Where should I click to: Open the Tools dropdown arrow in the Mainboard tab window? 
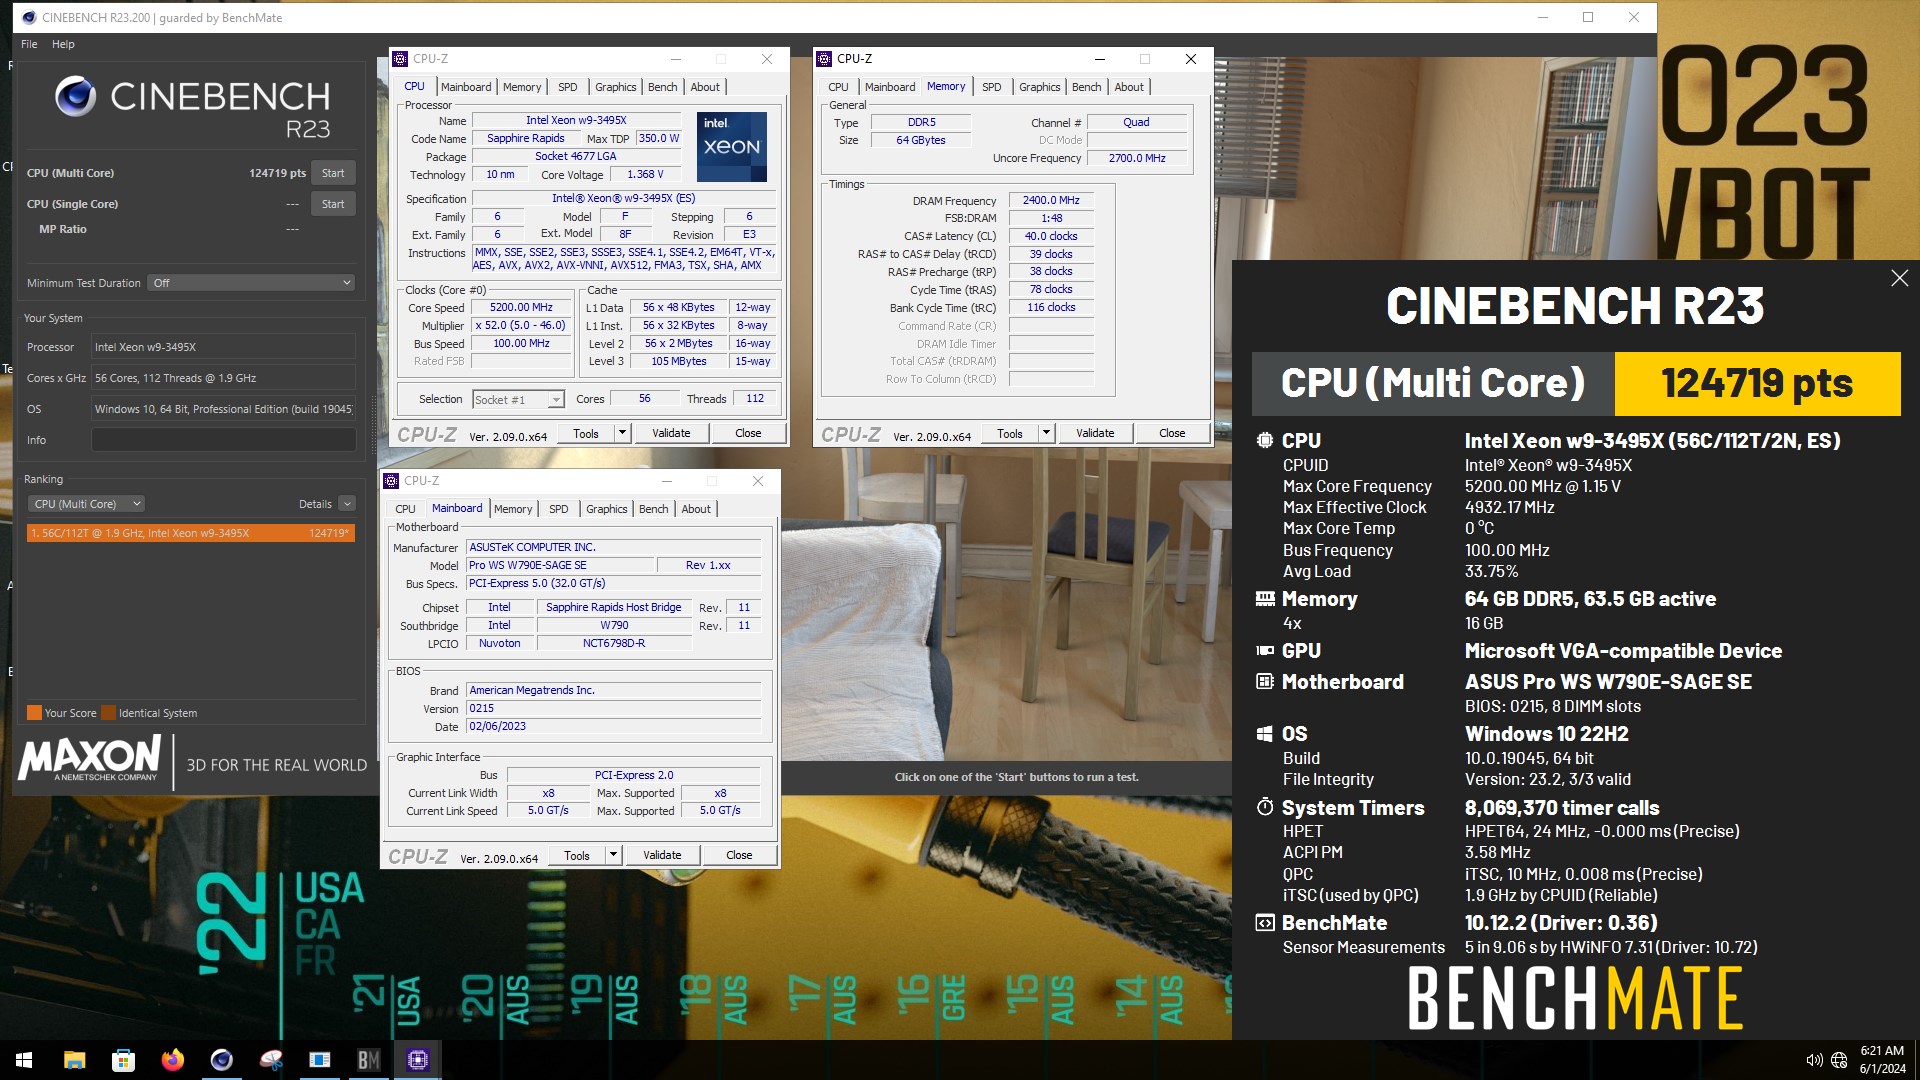tap(613, 855)
